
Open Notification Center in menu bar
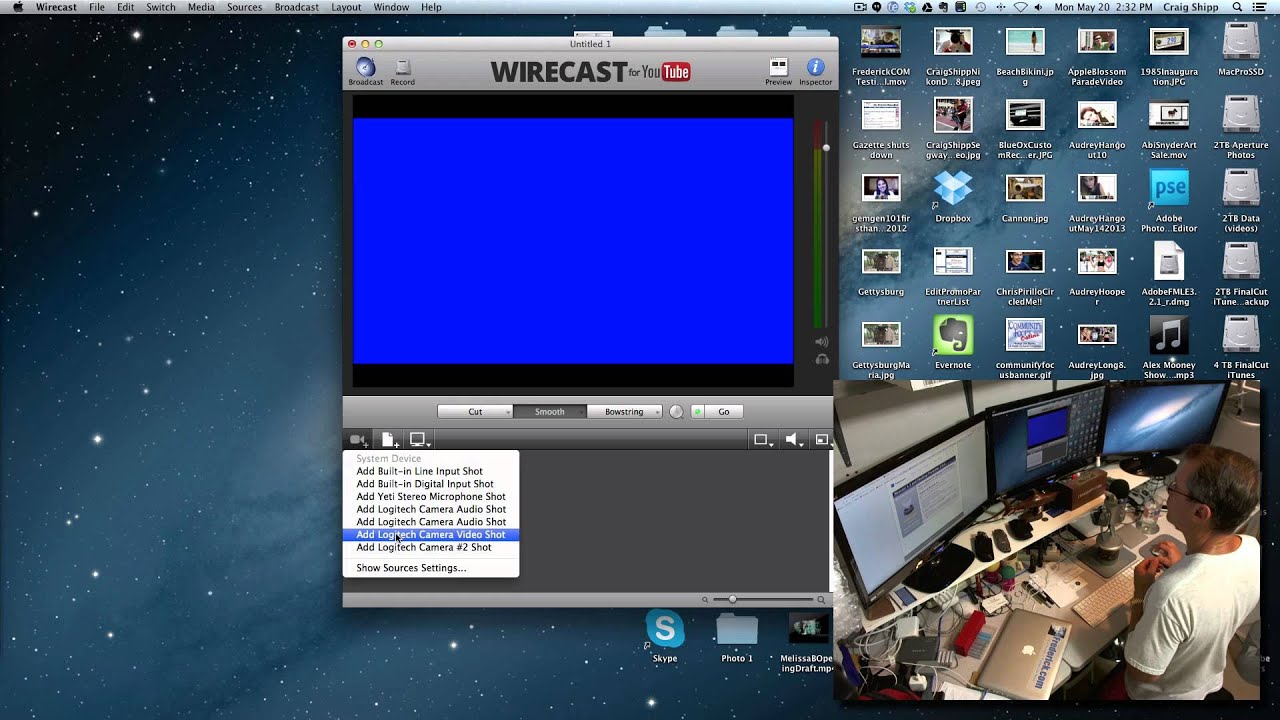pos(1260,7)
